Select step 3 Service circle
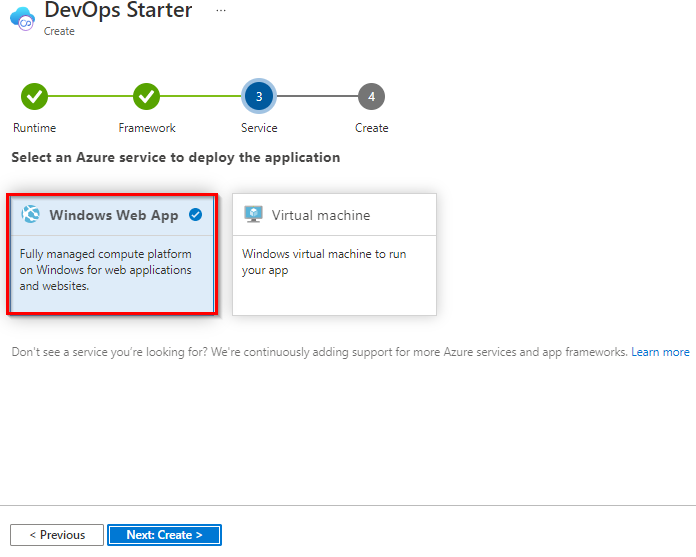696x557 pixels. pos(259,96)
